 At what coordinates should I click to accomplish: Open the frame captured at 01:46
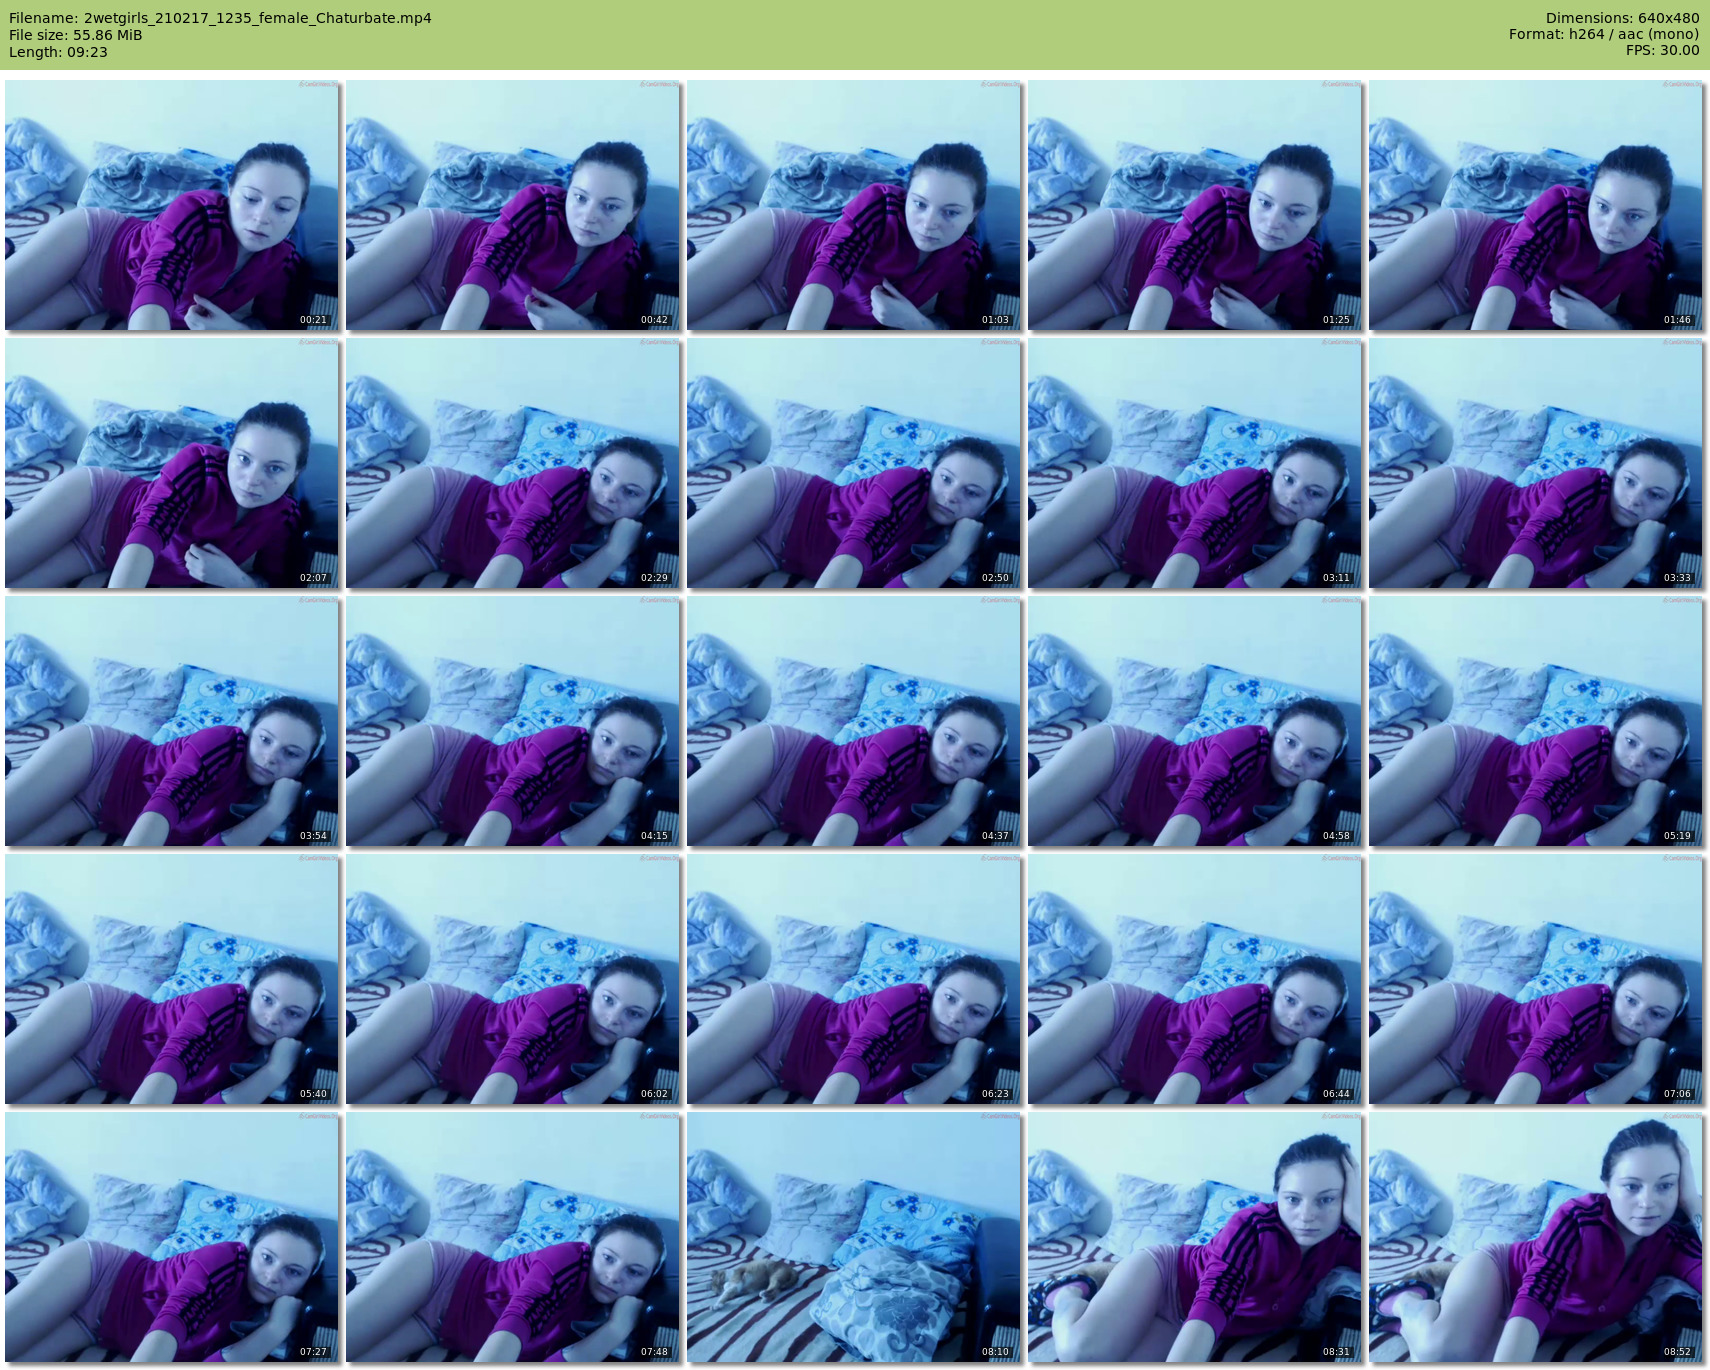tap(1536, 205)
